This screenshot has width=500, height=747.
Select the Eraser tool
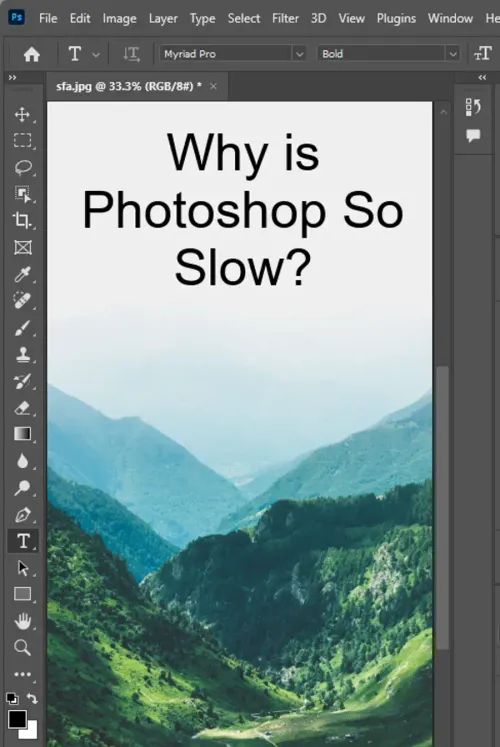point(22,408)
